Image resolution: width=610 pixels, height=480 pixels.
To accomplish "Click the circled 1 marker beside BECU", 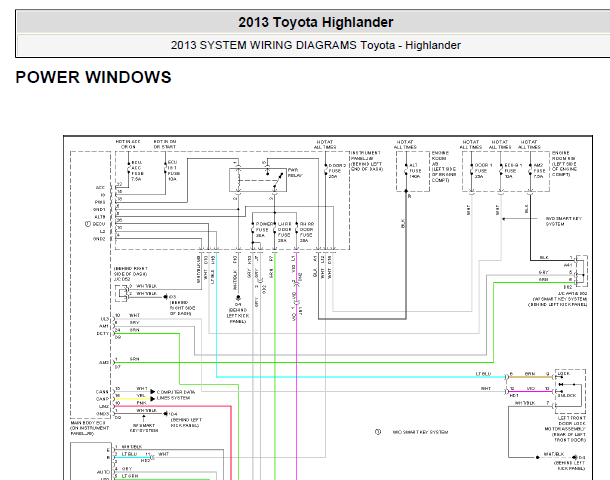I will (88, 224).
